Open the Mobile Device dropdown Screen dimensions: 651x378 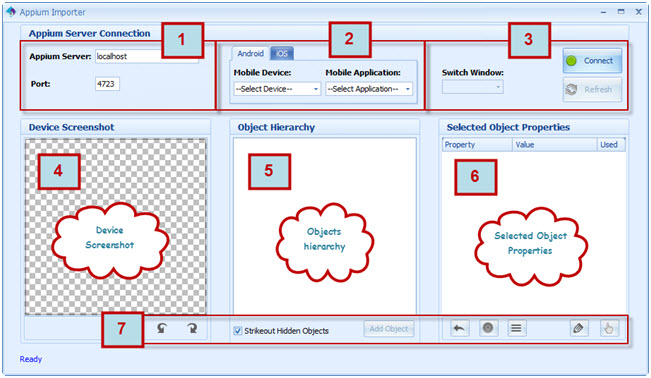(277, 89)
